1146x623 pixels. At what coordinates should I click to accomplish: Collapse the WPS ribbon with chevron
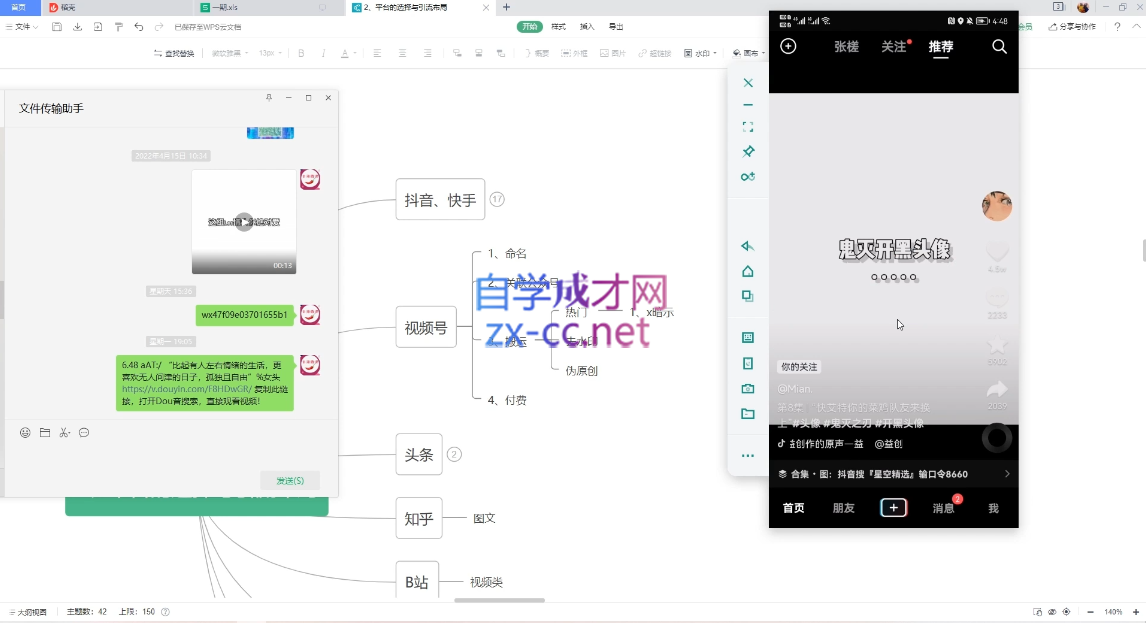coord(1136,27)
